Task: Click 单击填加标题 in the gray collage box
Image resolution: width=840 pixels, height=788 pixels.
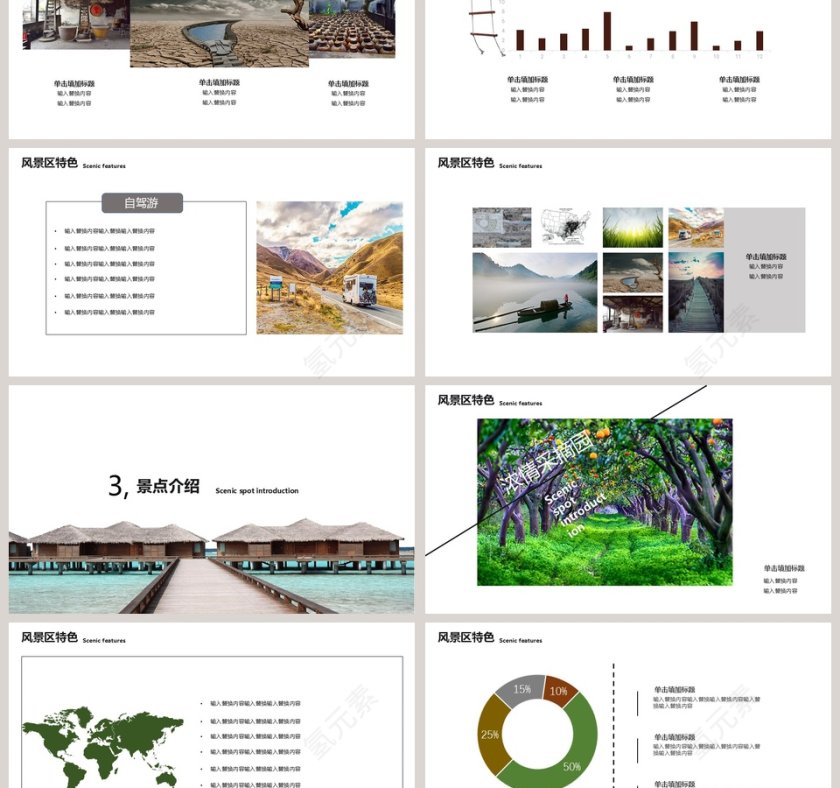Action: pos(765,257)
